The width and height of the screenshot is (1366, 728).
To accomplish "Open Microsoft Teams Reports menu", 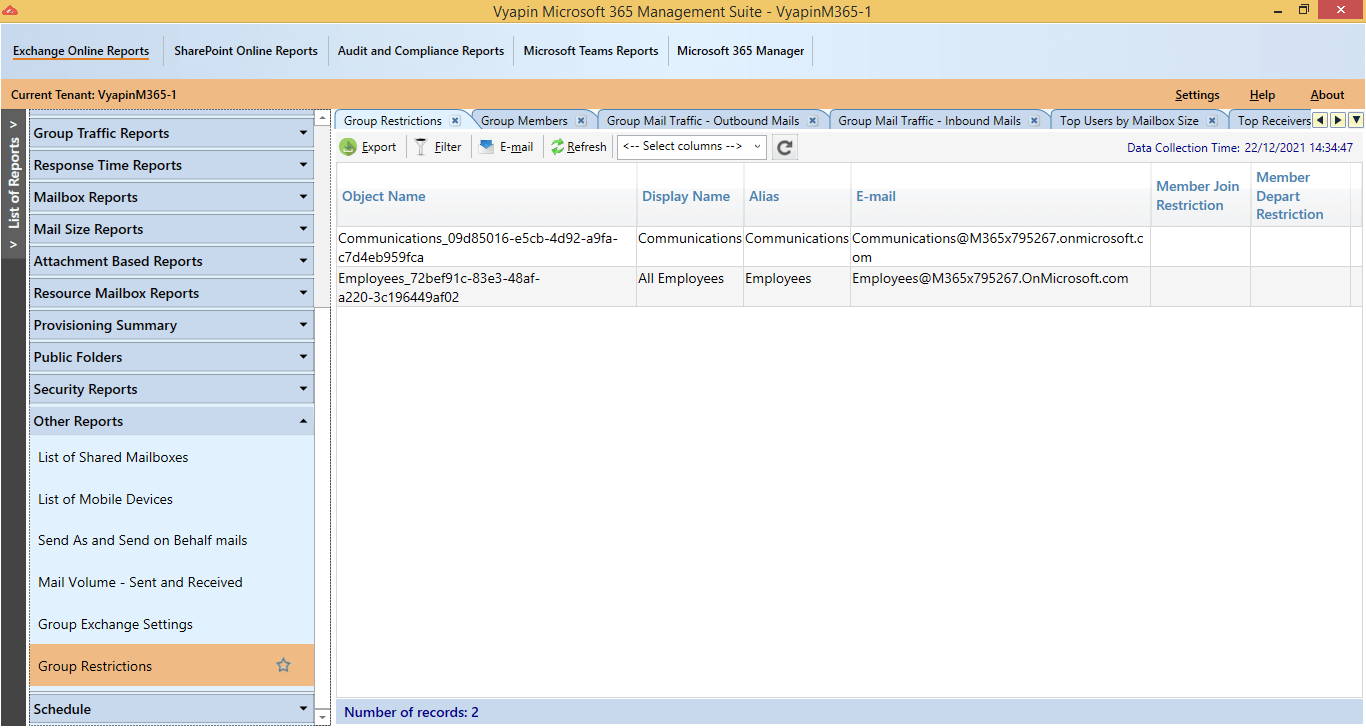I will (591, 51).
